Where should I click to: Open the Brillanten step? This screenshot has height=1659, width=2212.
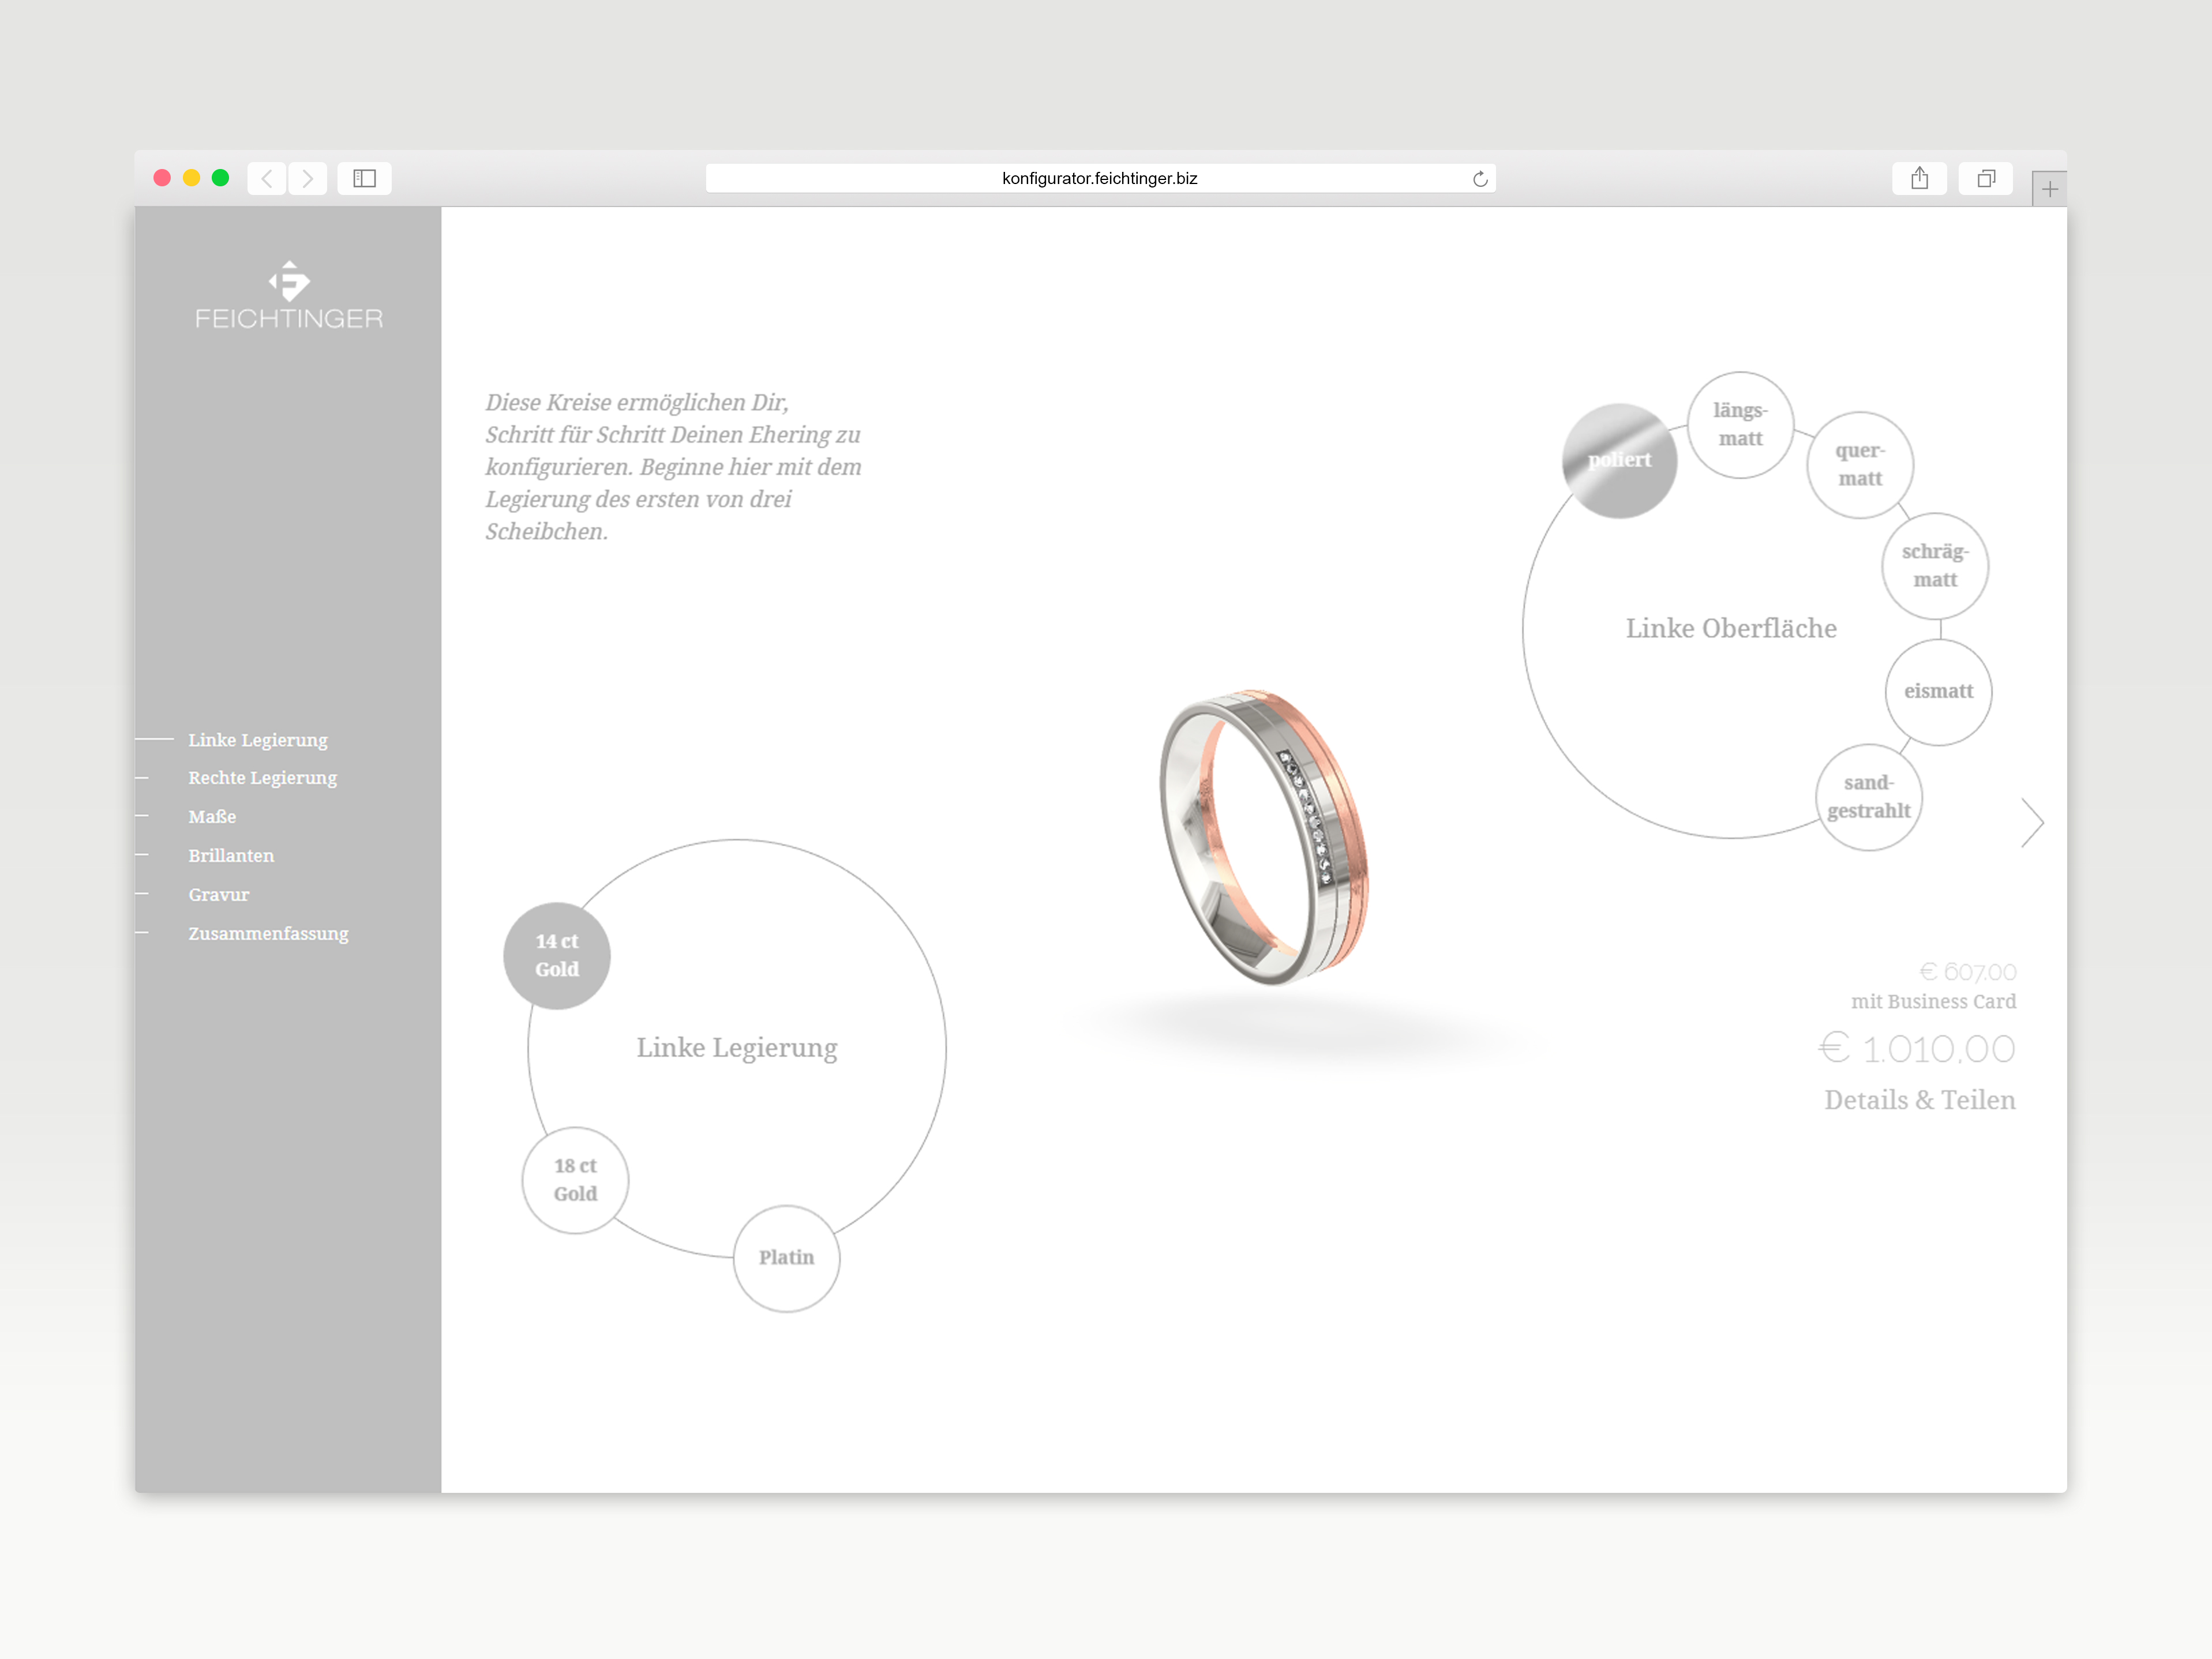click(x=231, y=856)
